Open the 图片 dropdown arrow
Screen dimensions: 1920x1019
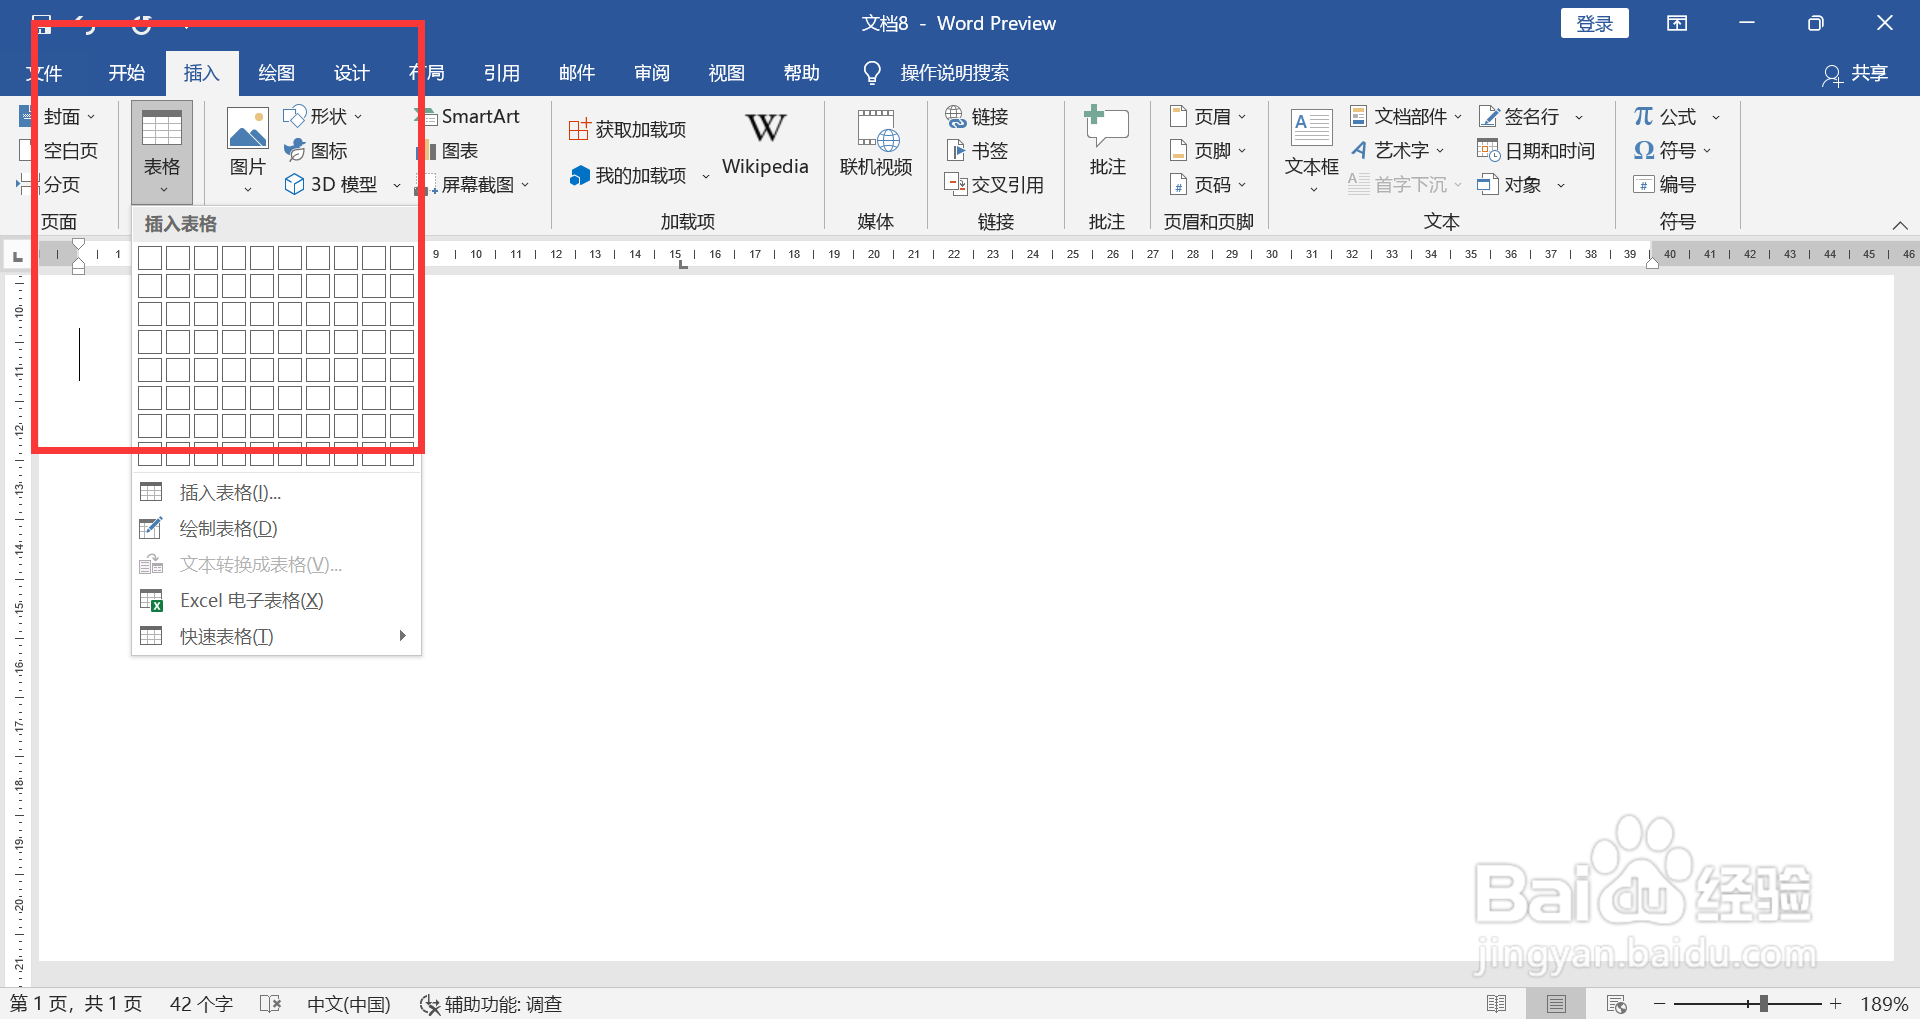click(x=247, y=190)
